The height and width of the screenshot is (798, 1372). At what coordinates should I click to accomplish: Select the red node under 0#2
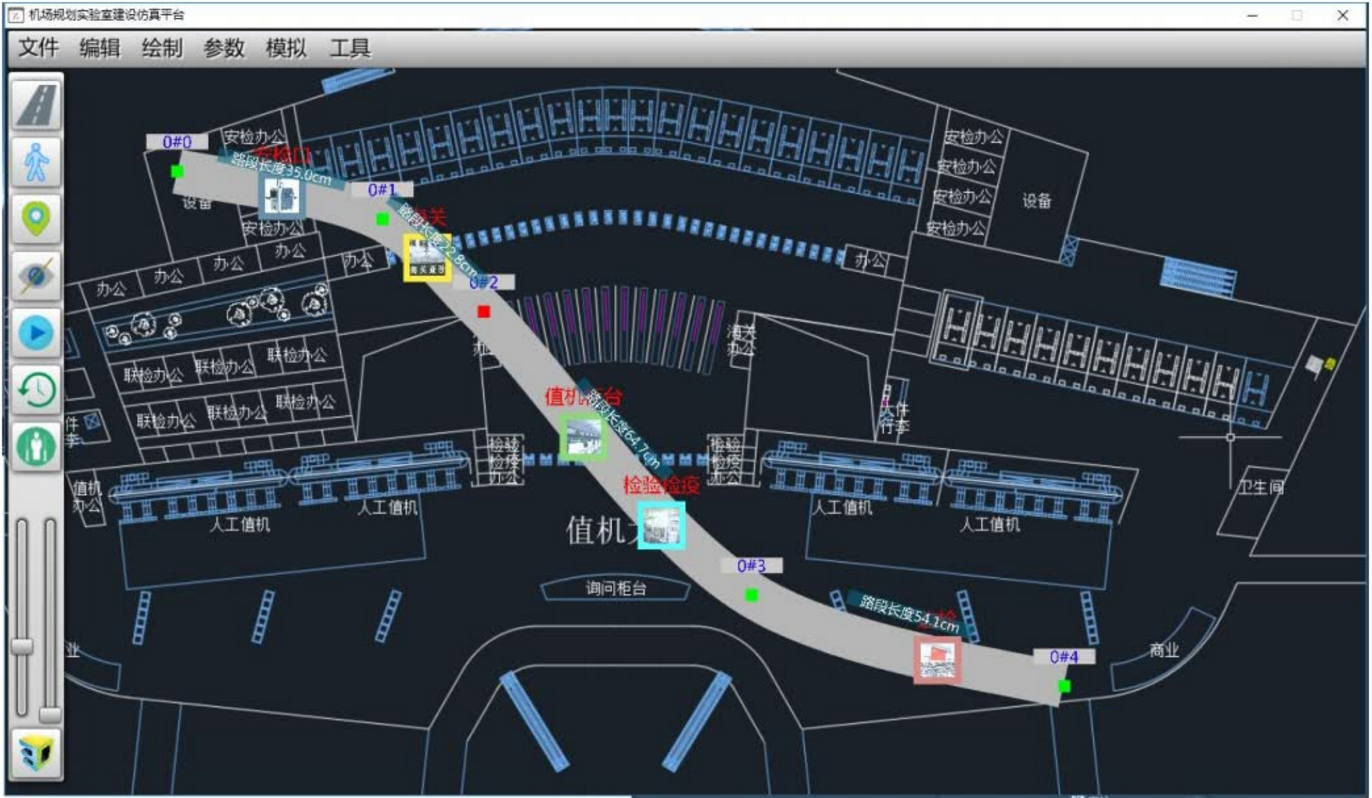(x=484, y=312)
